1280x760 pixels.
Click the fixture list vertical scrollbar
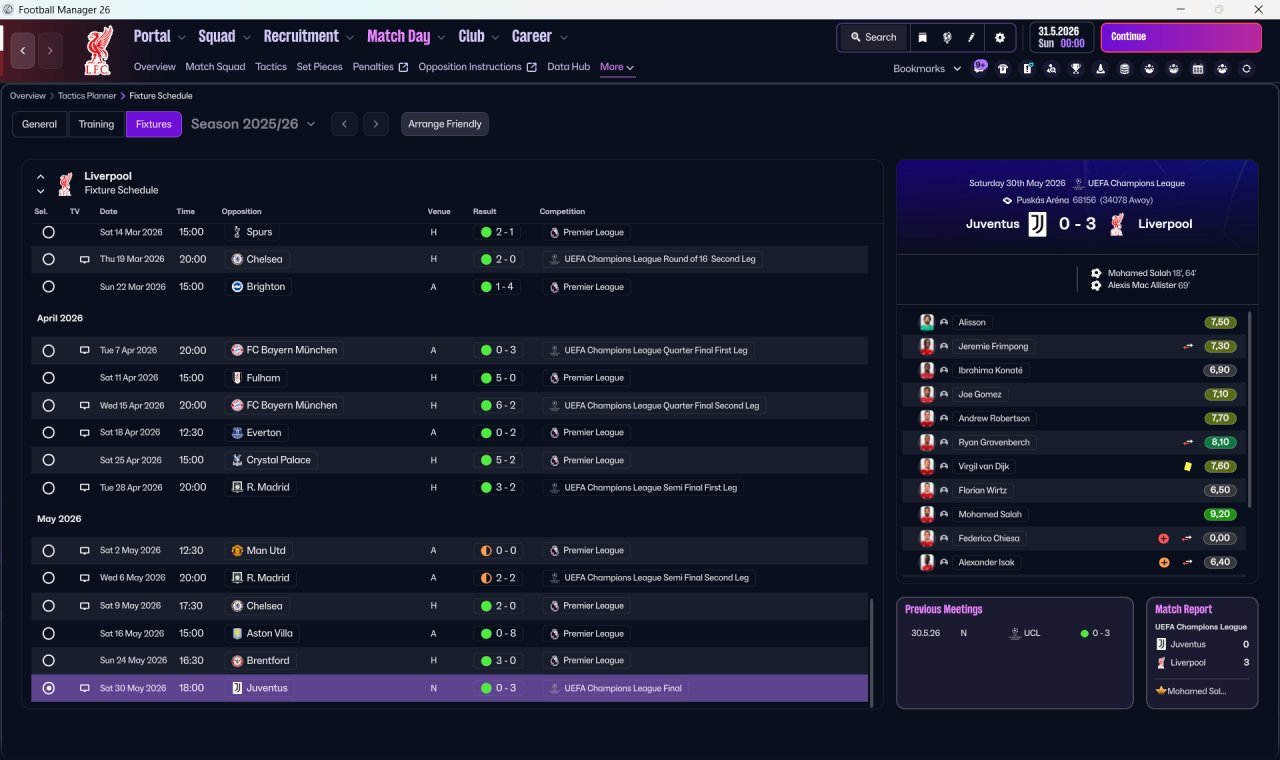click(873, 650)
